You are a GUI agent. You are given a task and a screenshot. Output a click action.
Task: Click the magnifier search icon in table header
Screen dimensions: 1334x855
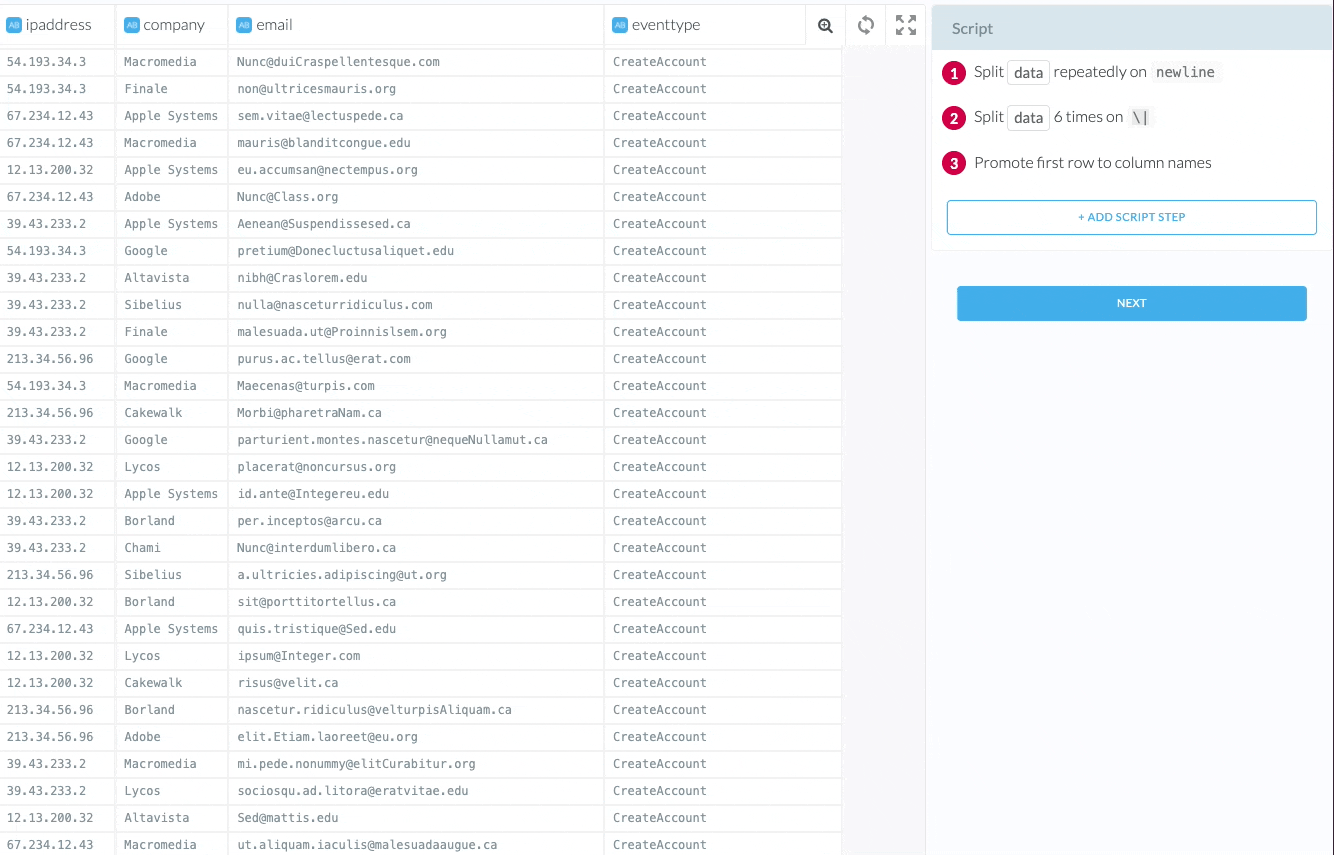825,26
